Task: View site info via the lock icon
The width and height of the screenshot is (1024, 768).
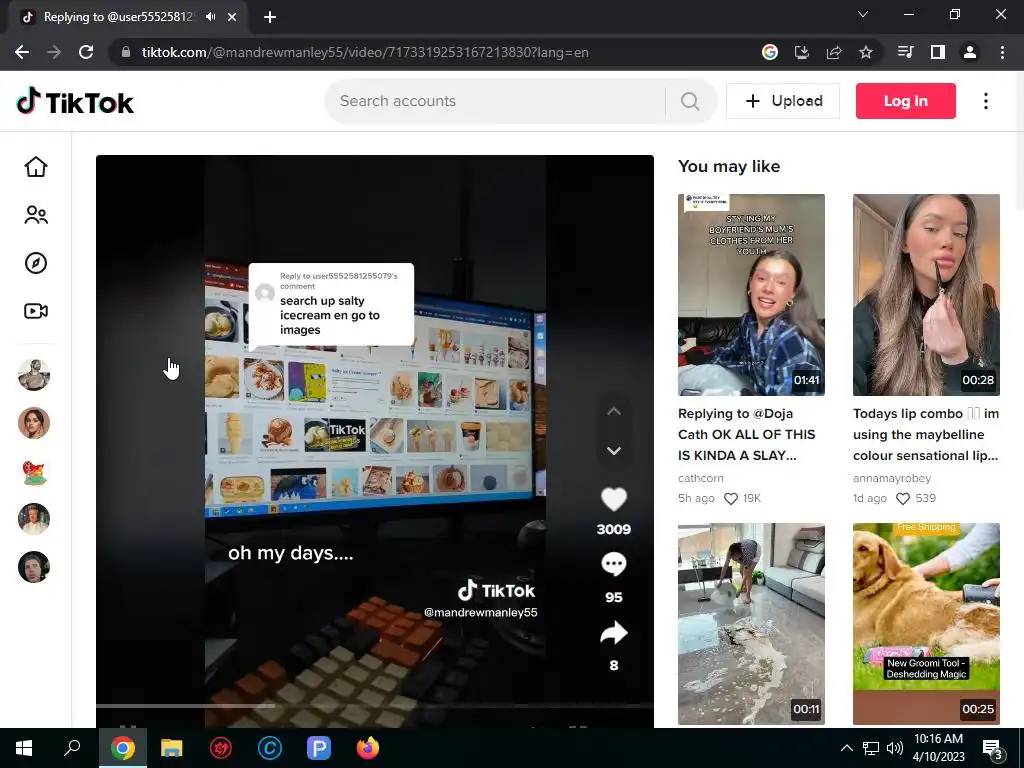Action: 126,52
